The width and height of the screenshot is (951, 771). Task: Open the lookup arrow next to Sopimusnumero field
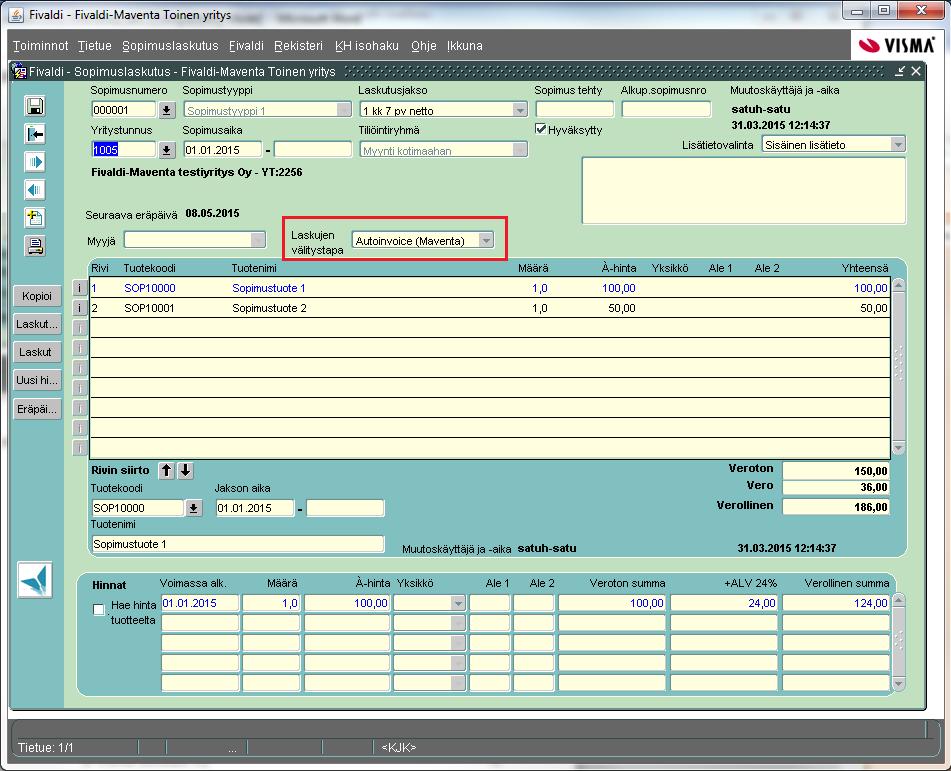pyautogui.click(x=167, y=110)
